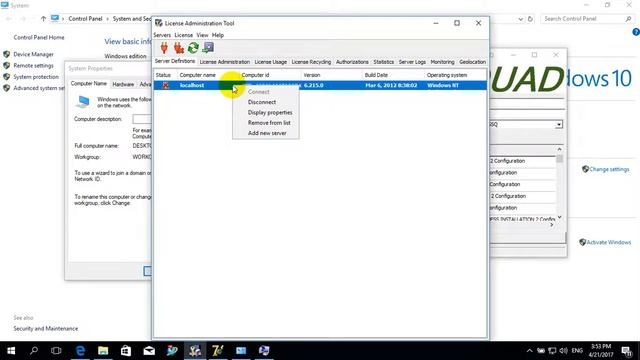Click the Disconnect plug icon in toolbar
This screenshot has width=640, height=360.
178,48
